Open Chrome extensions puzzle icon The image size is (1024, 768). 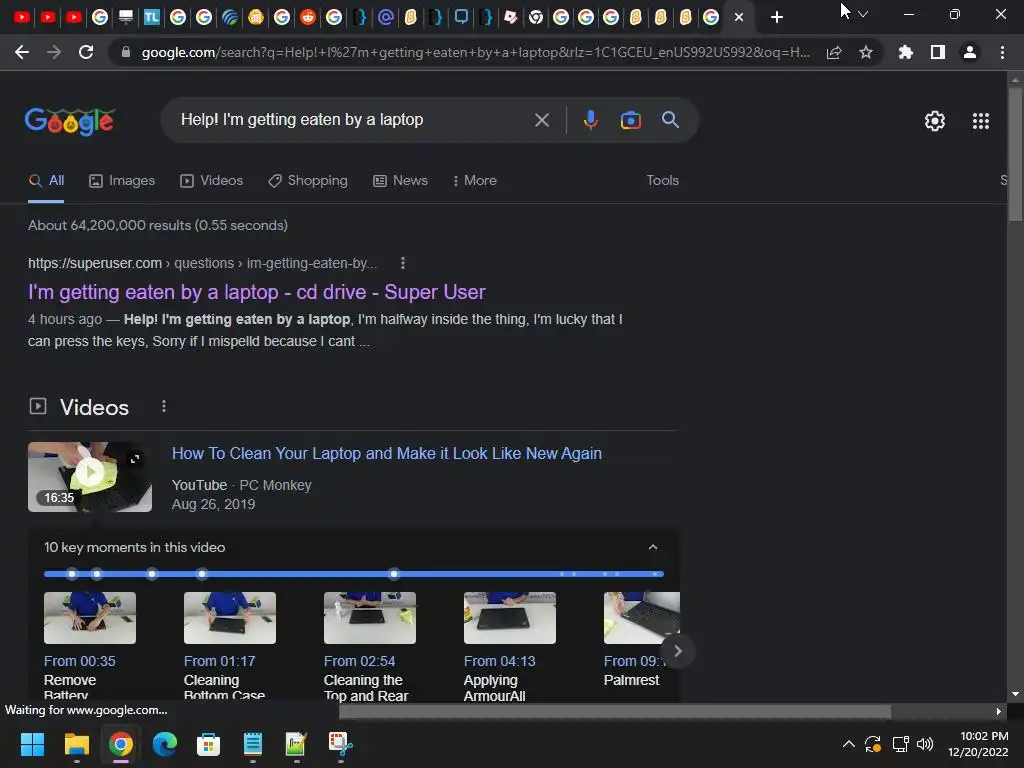tap(905, 52)
